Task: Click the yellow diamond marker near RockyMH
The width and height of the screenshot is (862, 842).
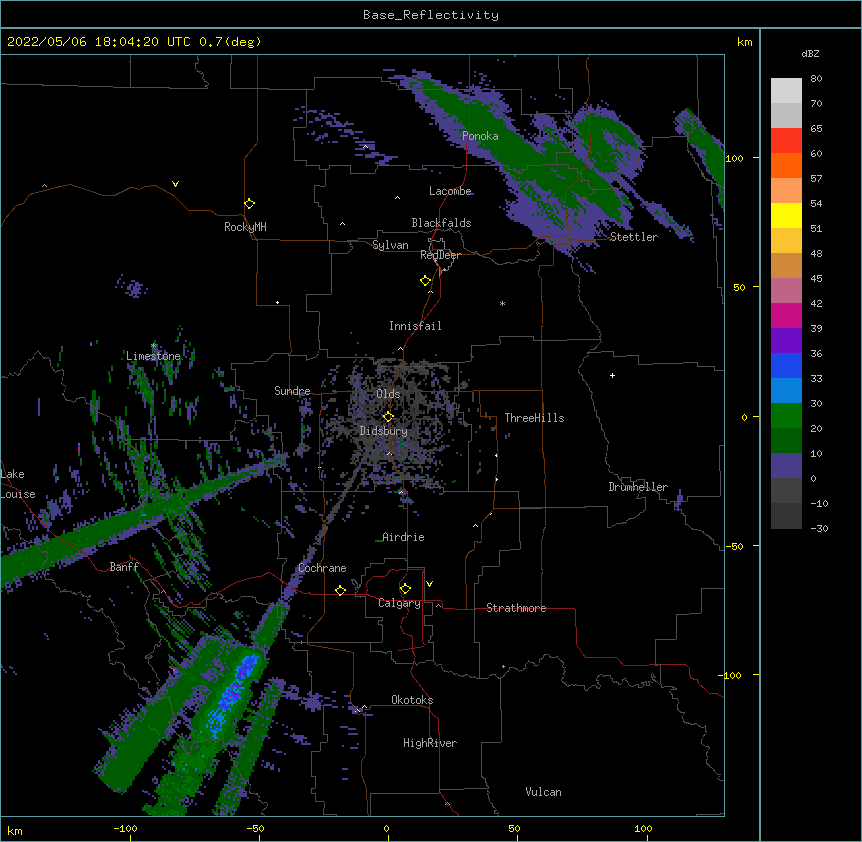Action: tap(250, 204)
